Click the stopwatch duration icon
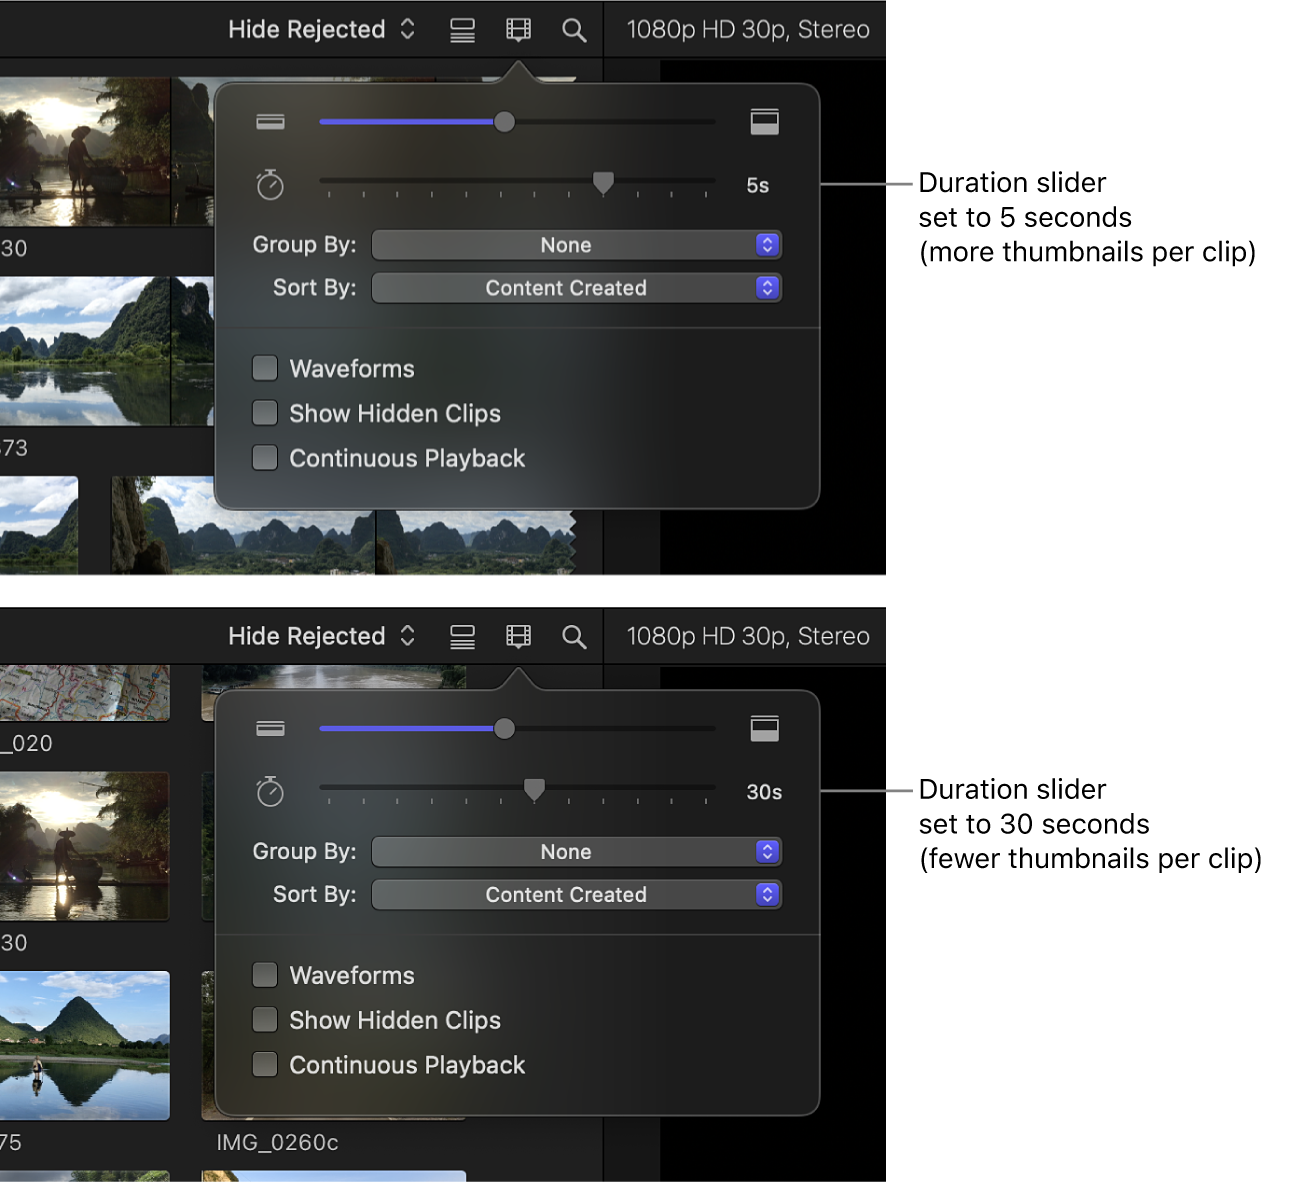The image size is (1294, 1184). 270,184
